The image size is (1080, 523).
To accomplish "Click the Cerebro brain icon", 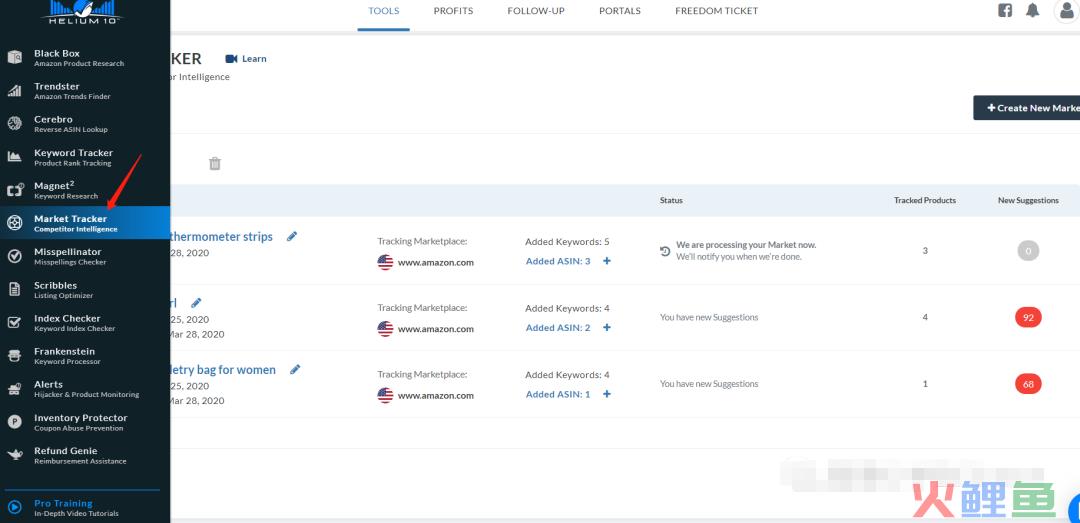I will pyautogui.click(x=14, y=123).
